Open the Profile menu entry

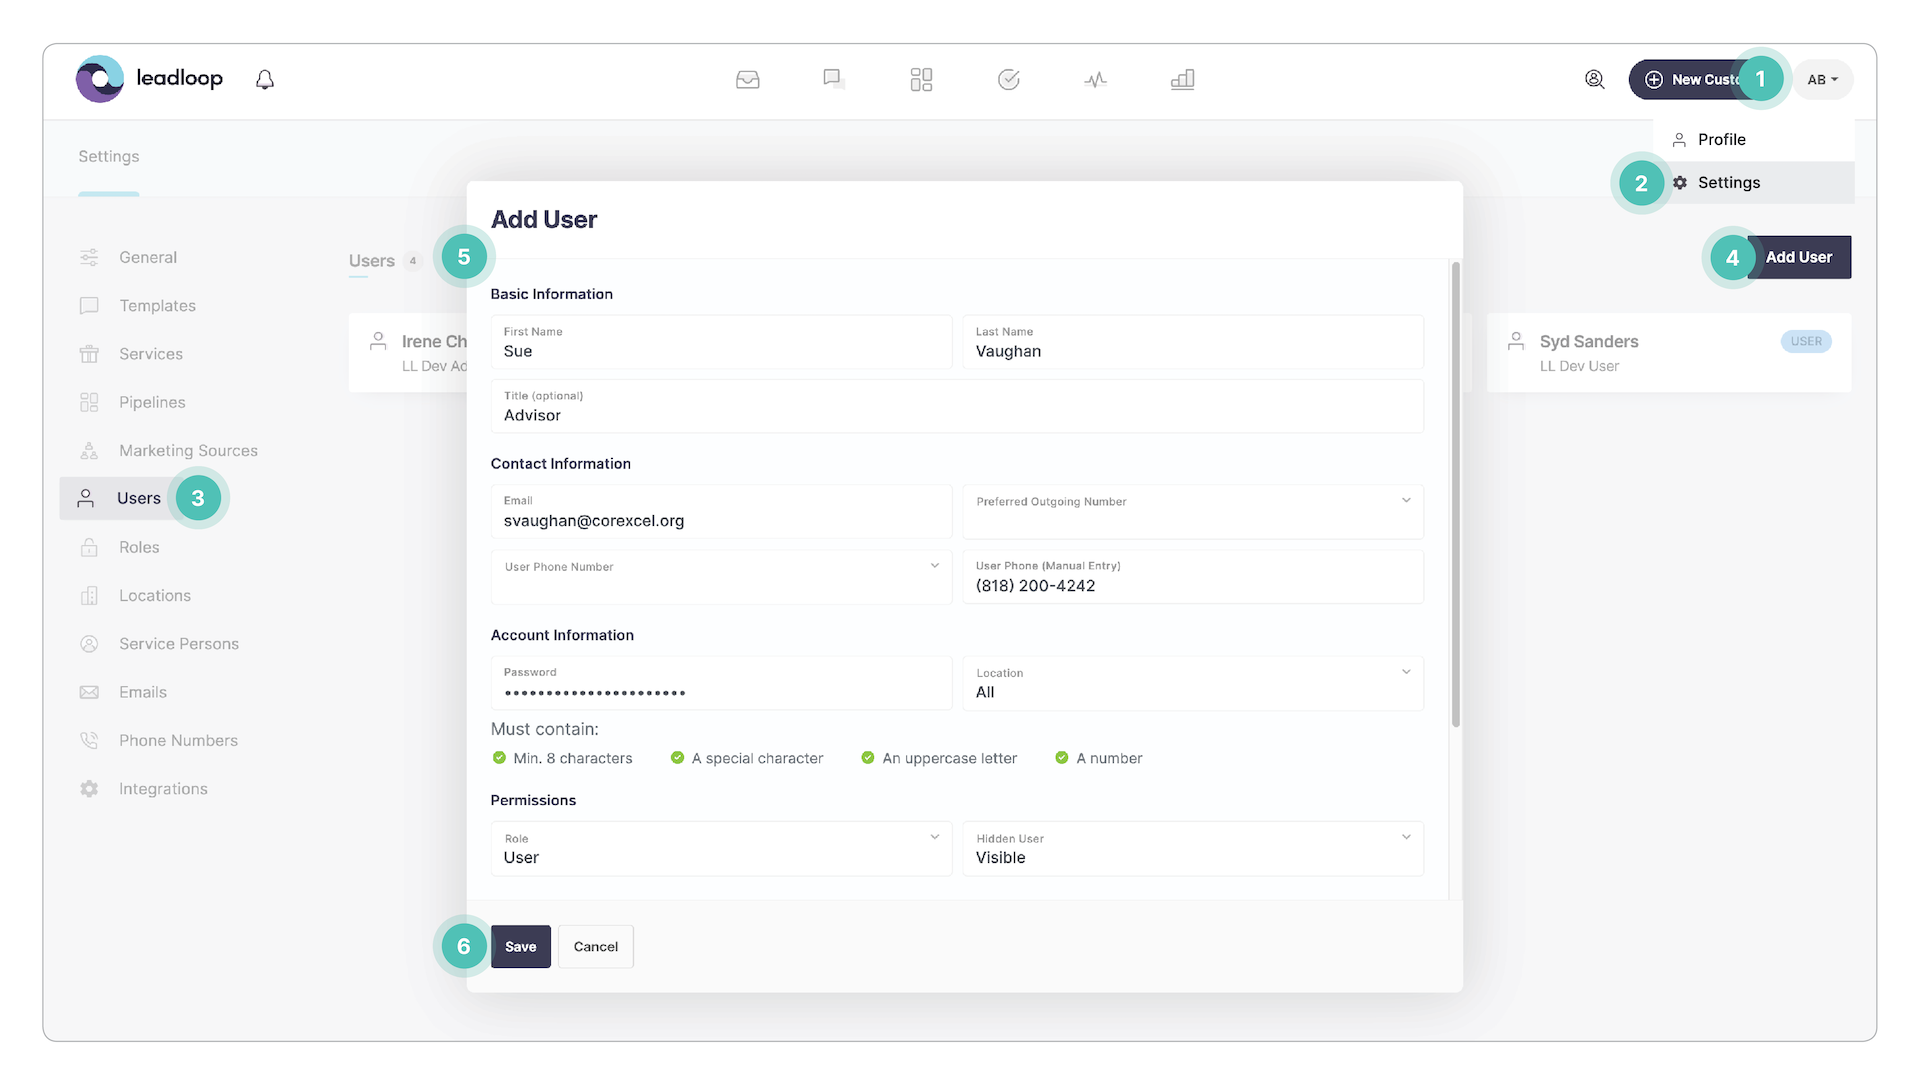pos(1721,139)
